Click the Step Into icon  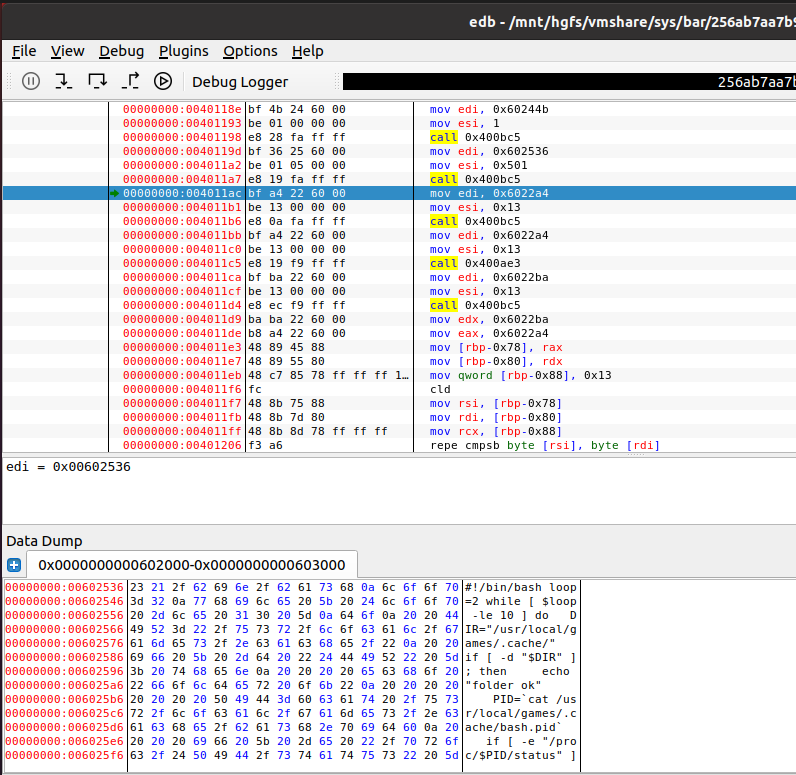pyautogui.click(x=63, y=81)
